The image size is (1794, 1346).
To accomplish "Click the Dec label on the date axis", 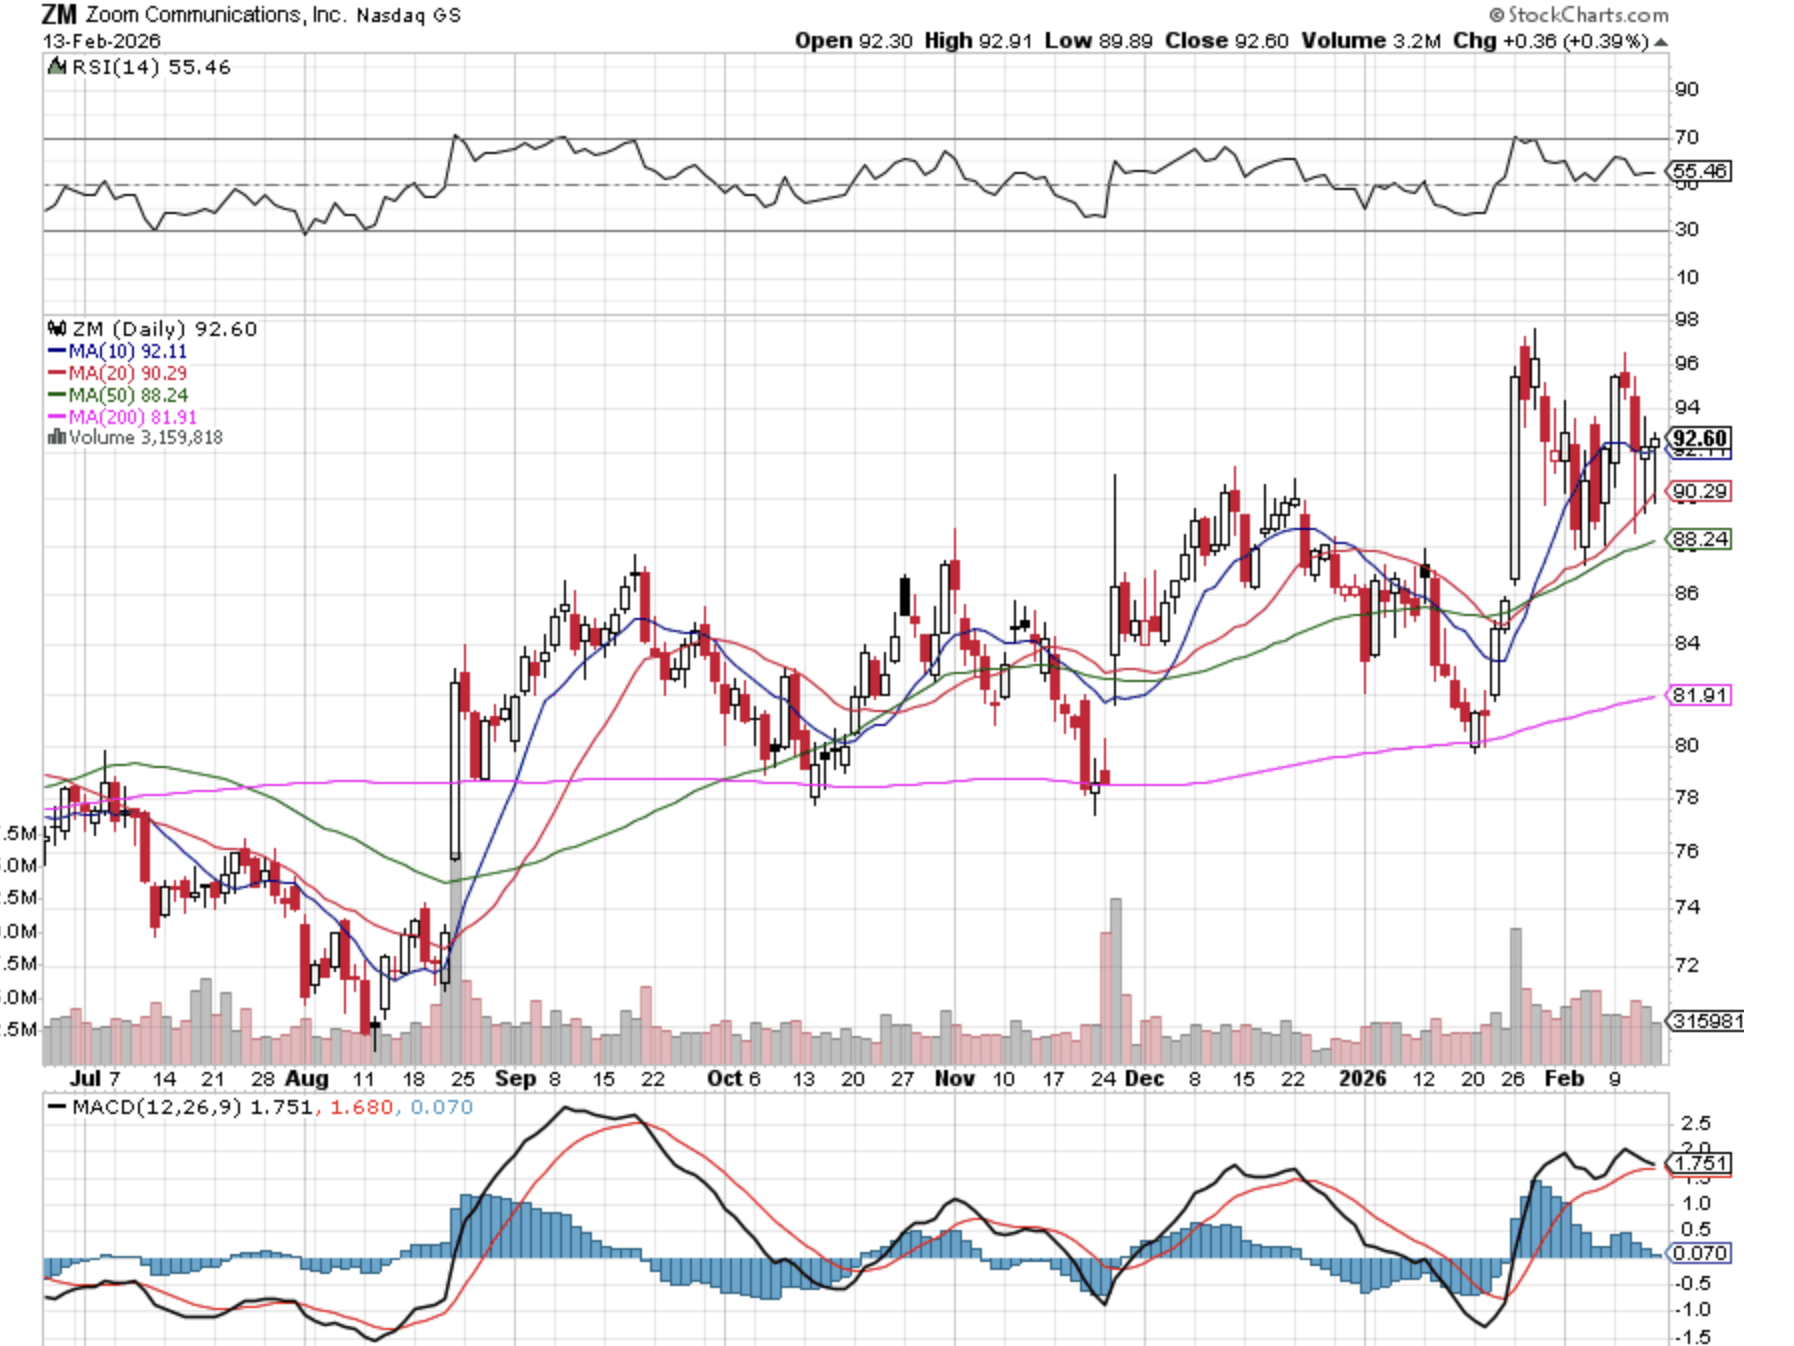I will tap(1144, 1078).
